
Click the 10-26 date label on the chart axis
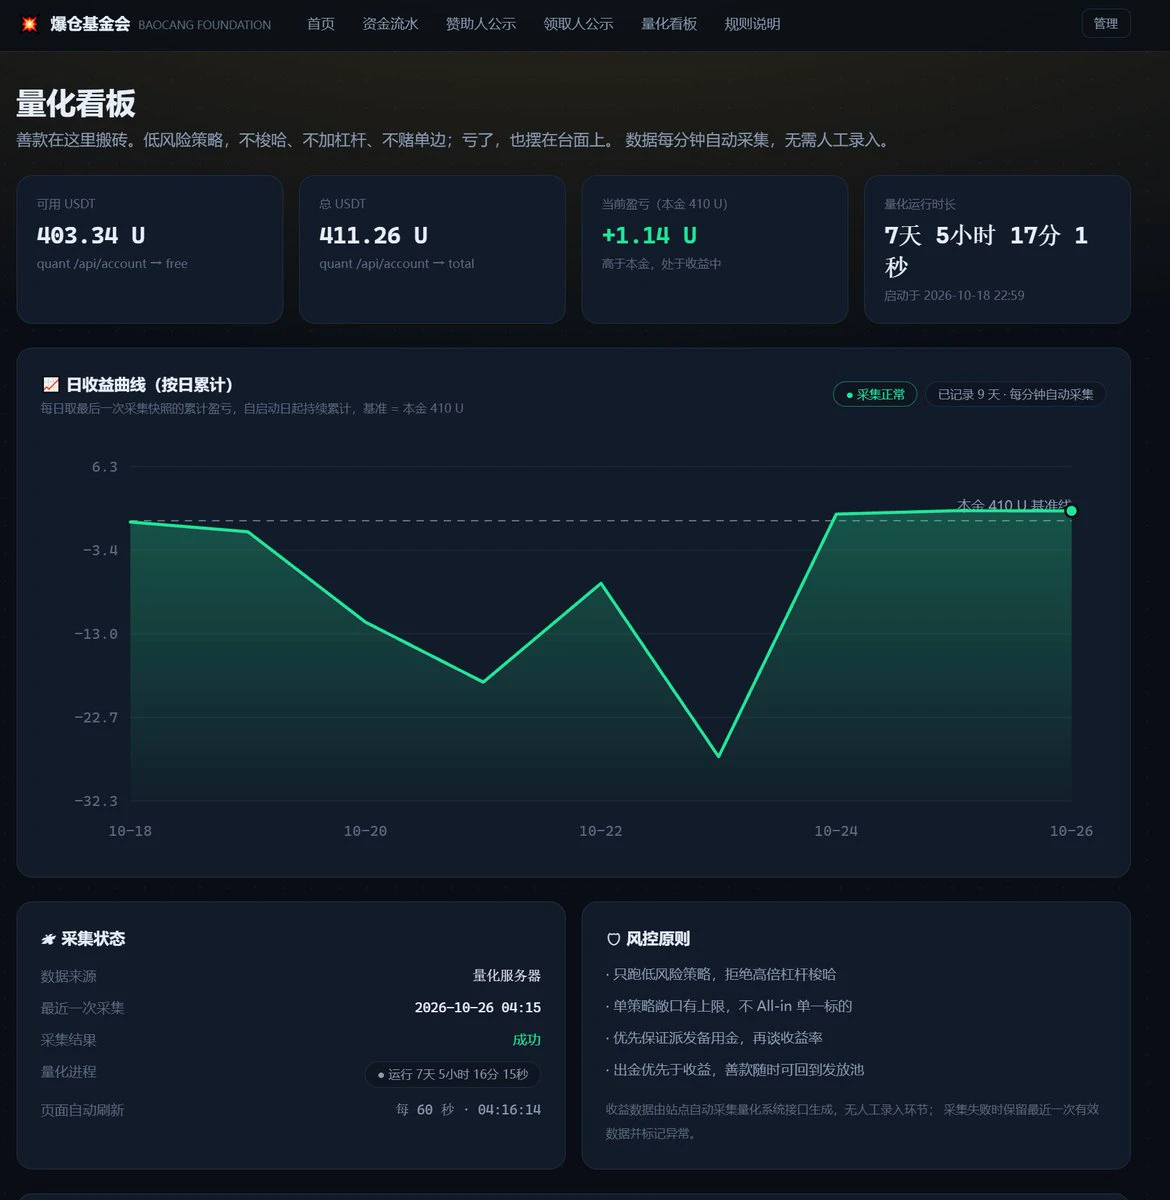pos(1071,831)
